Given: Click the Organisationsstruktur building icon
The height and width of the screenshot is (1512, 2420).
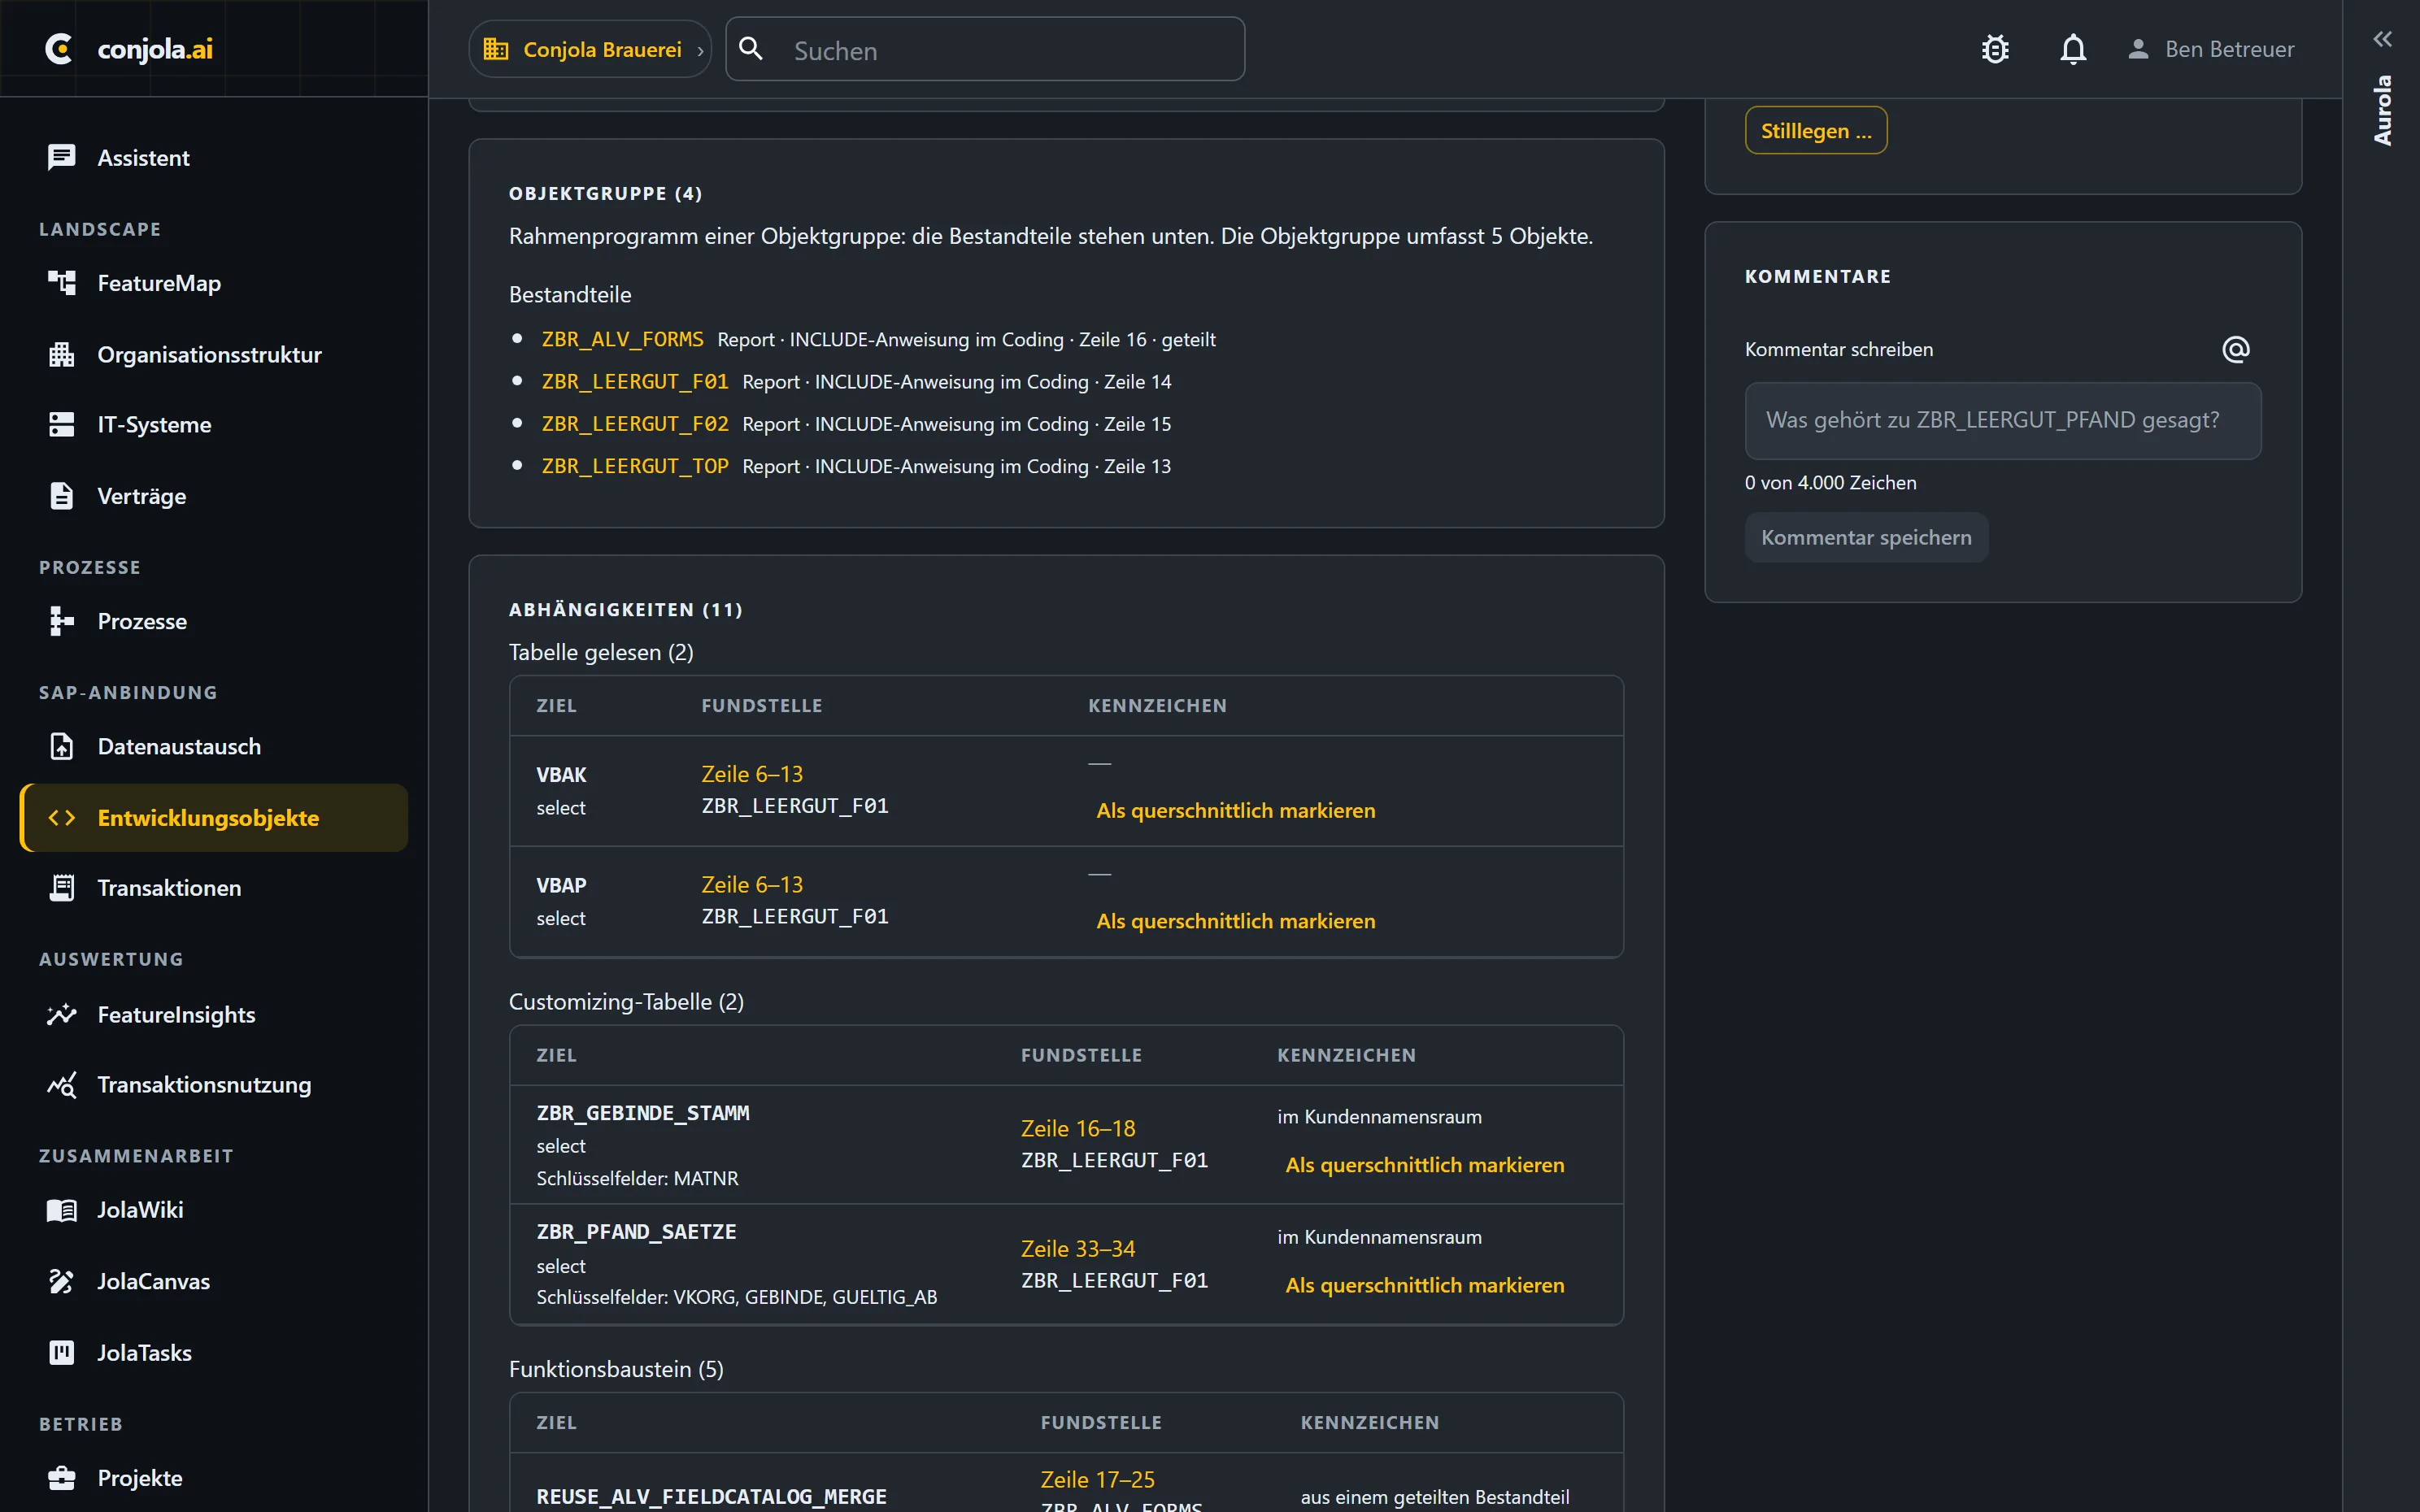Looking at the screenshot, I should click(61, 354).
